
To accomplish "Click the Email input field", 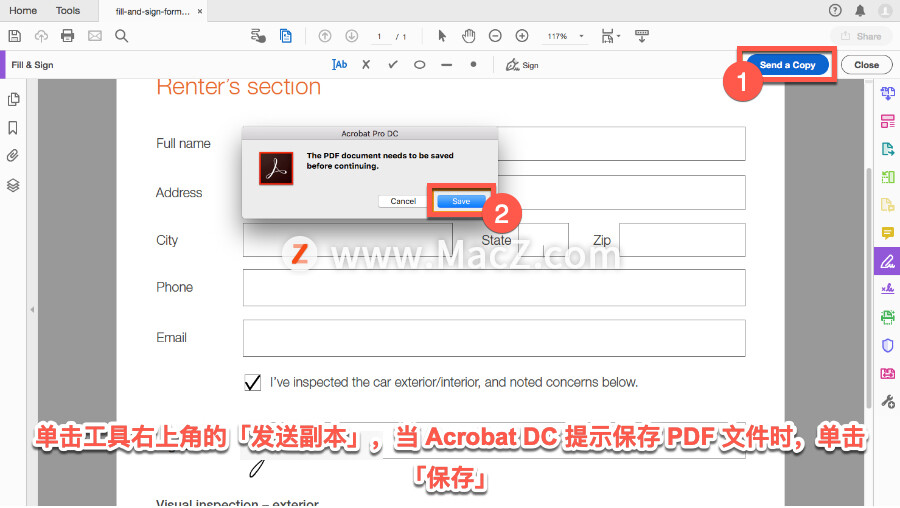I will click(494, 338).
